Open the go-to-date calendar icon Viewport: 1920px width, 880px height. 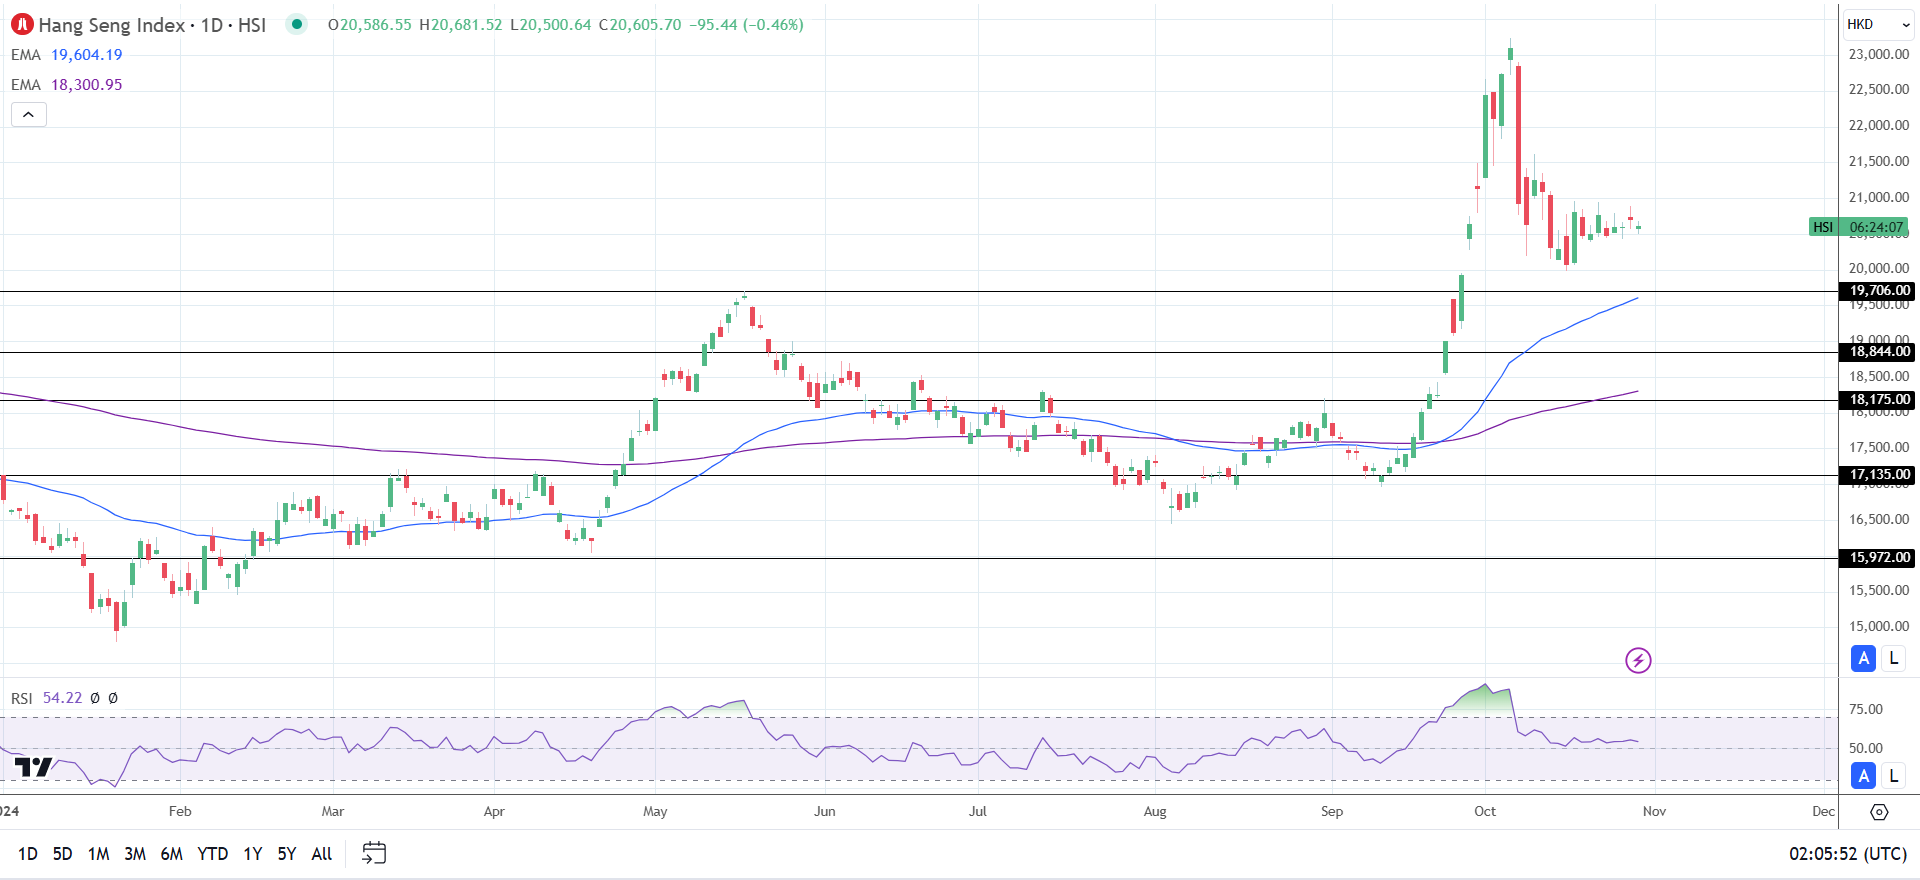click(374, 853)
